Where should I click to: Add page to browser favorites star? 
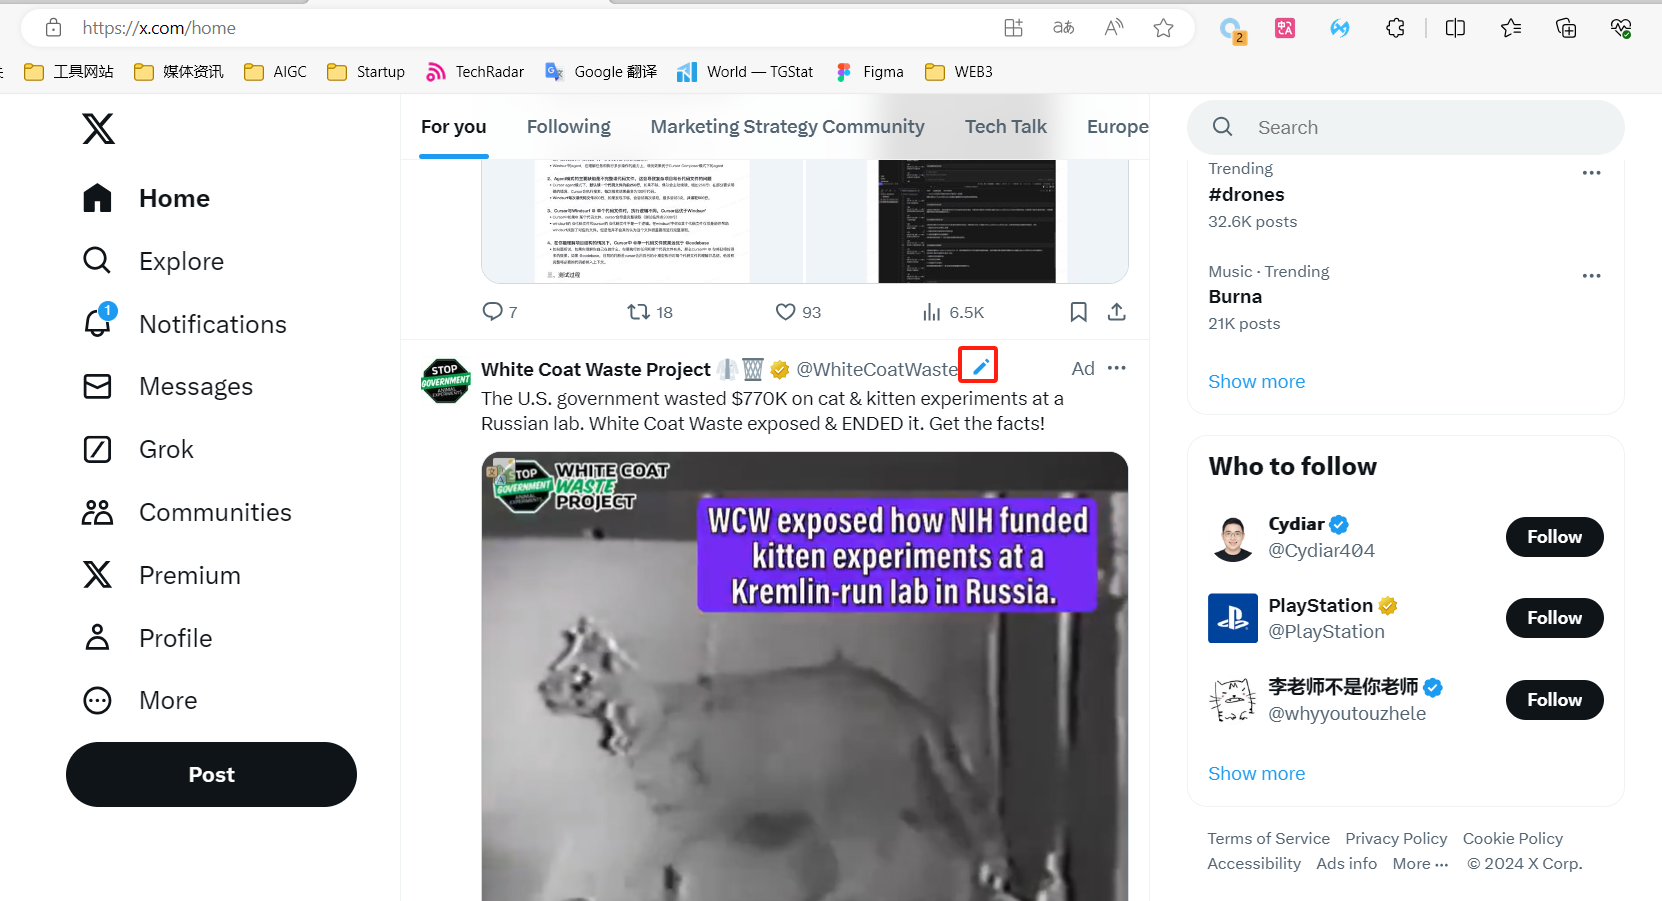click(1163, 28)
